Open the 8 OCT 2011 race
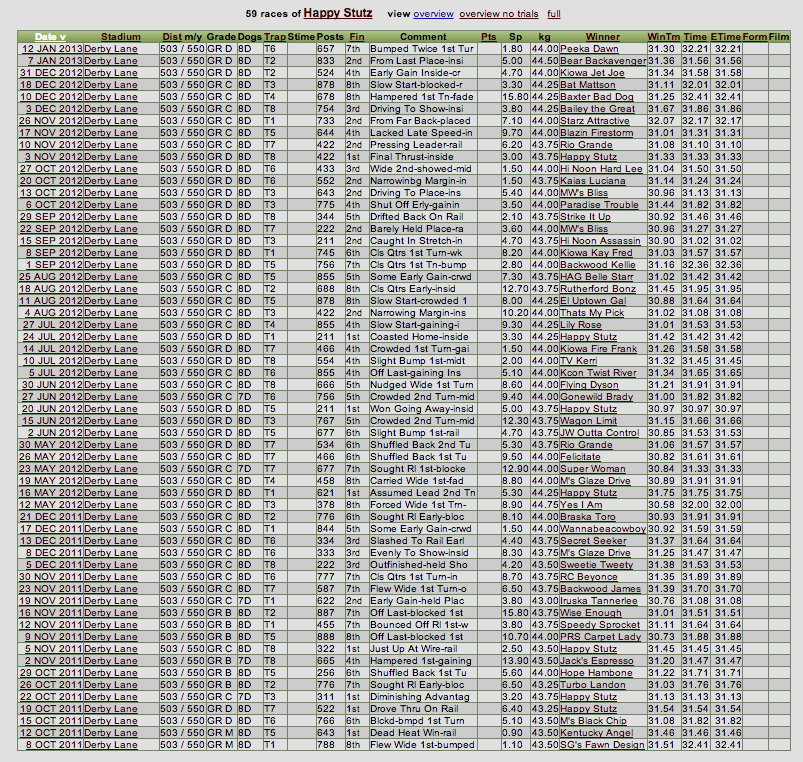803x762 pixels. (x=54, y=745)
